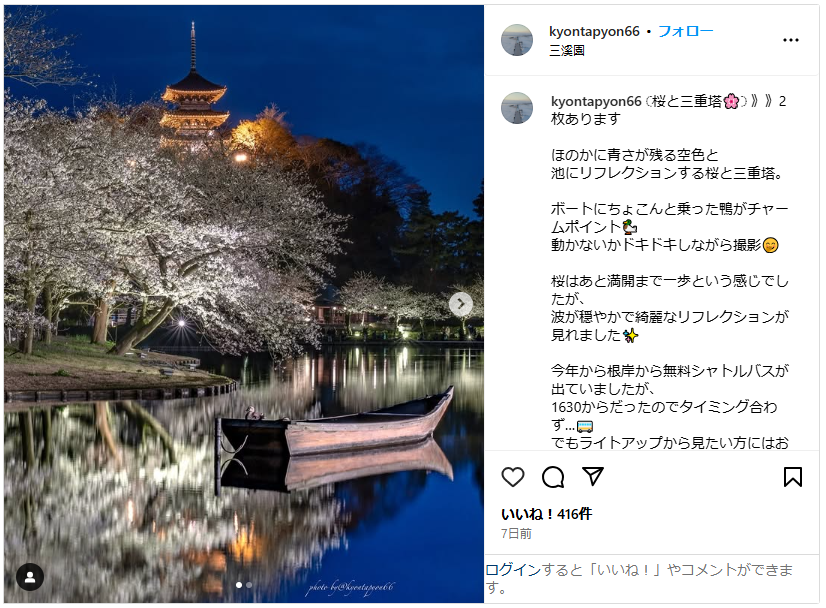Show tagged people via person icon
Viewport: 826px width, 608px height.
pyautogui.click(x=30, y=577)
